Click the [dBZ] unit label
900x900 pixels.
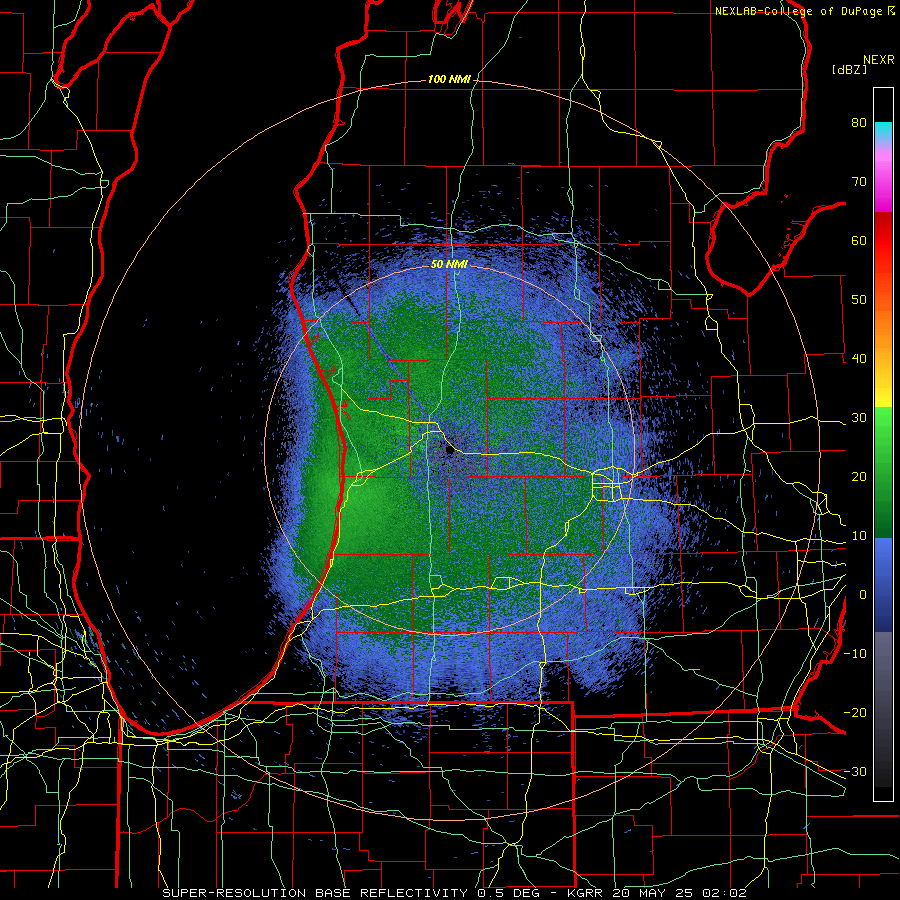pyautogui.click(x=849, y=69)
